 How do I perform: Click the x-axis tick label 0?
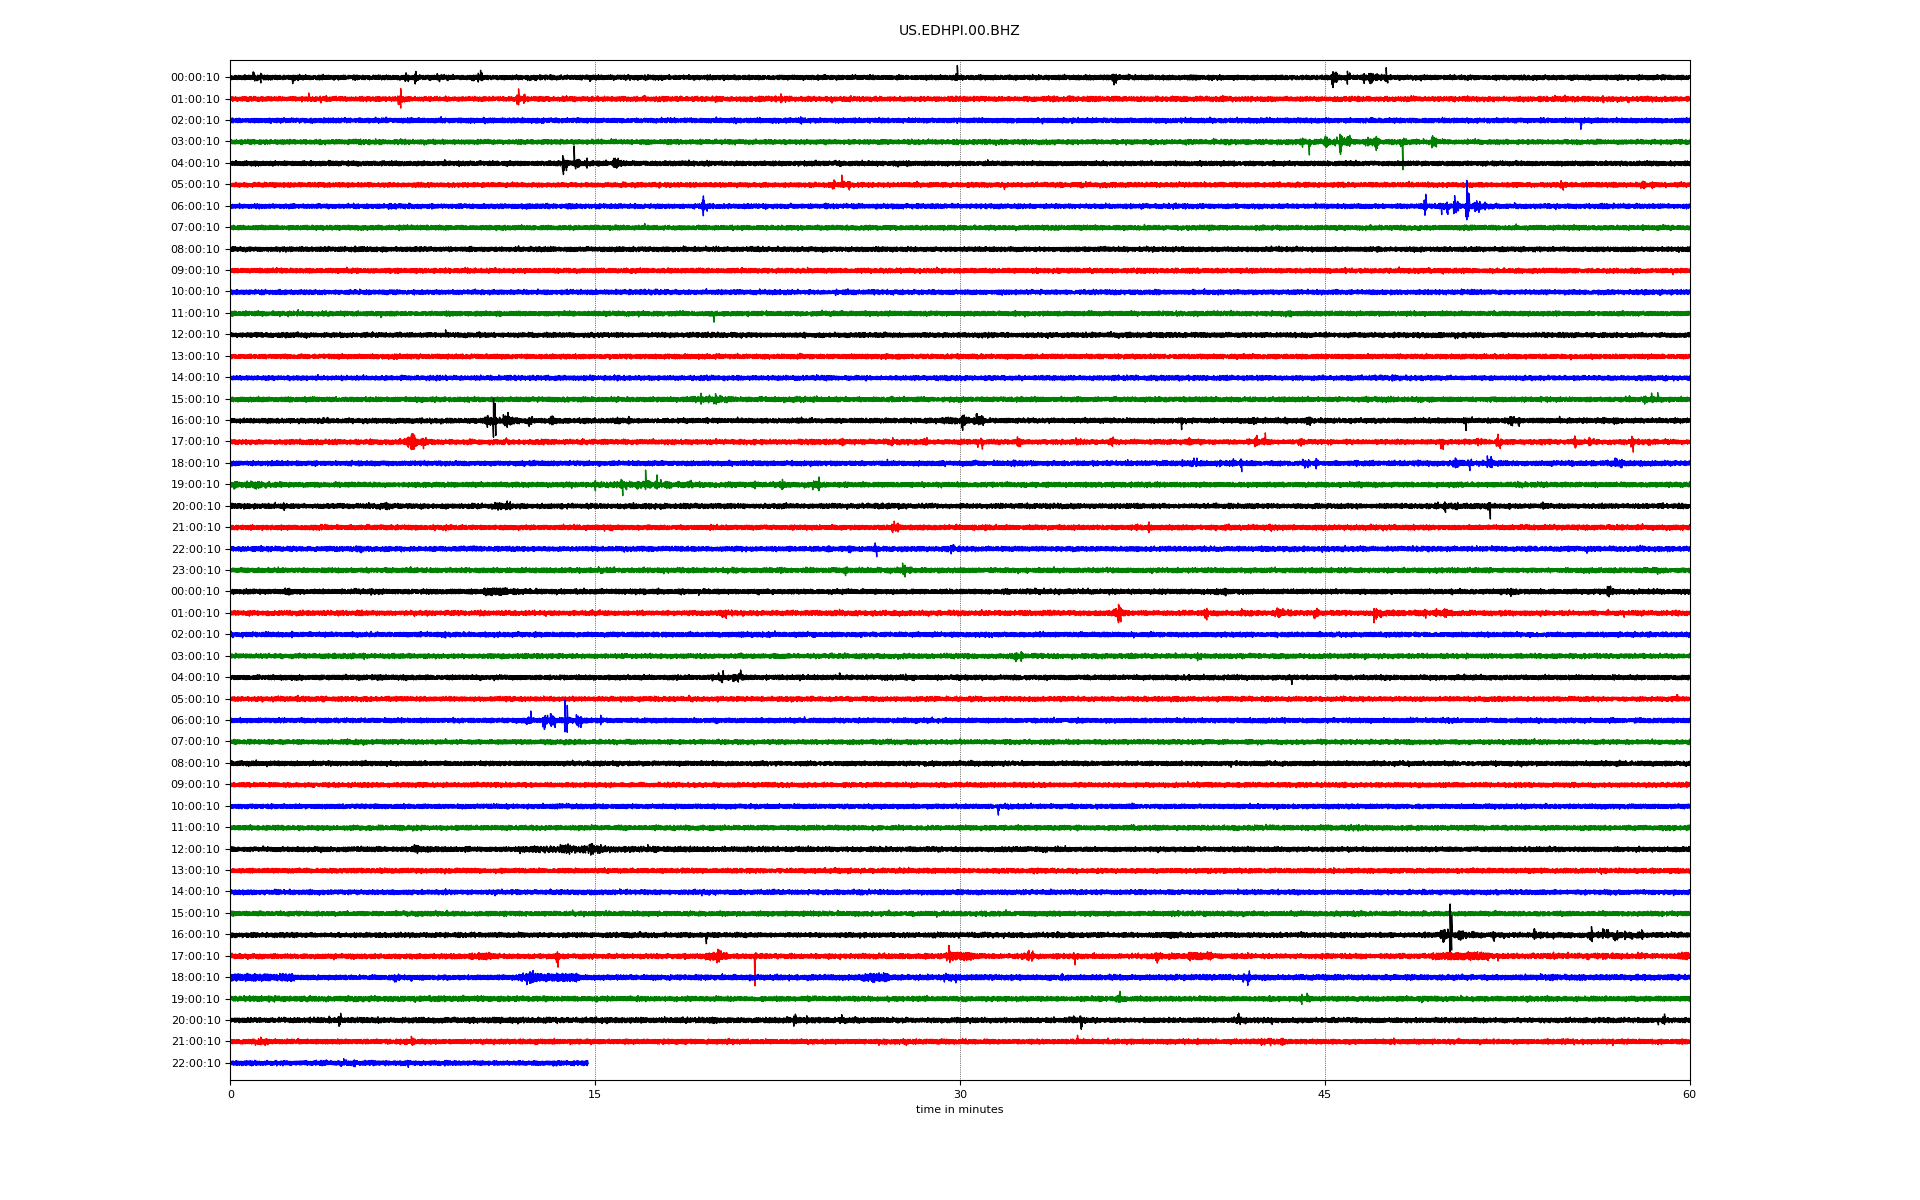pyautogui.click(x=231, y=1094)
